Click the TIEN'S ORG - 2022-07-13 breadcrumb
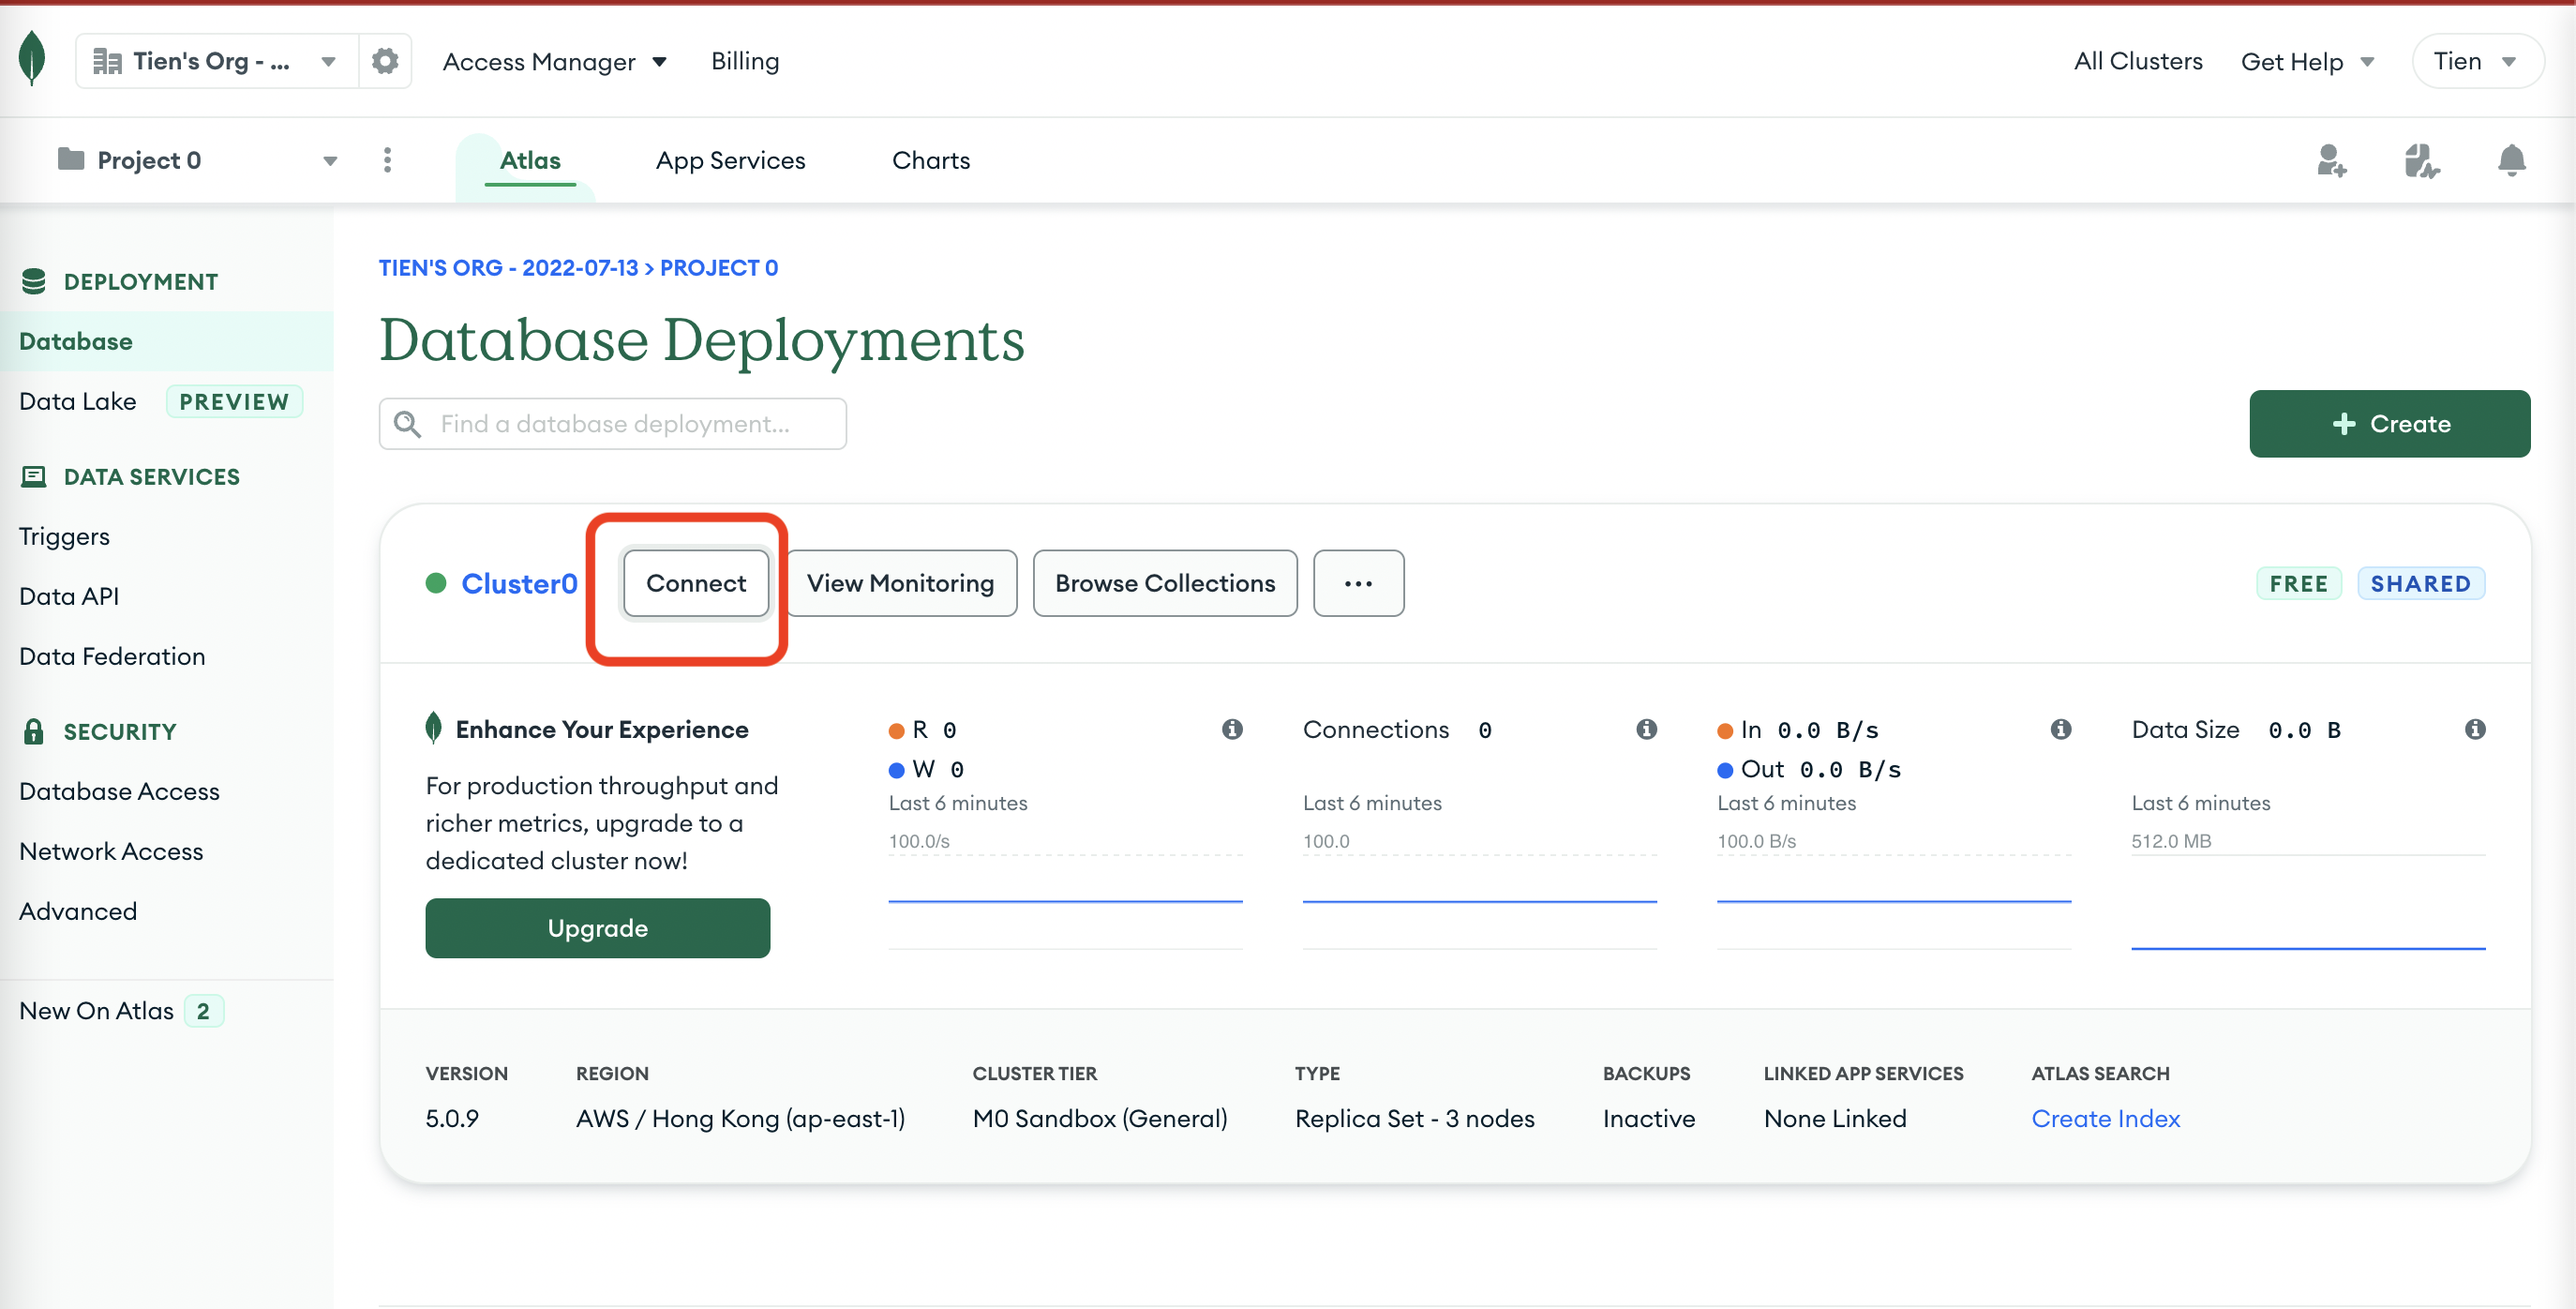 tap(508, 268)
